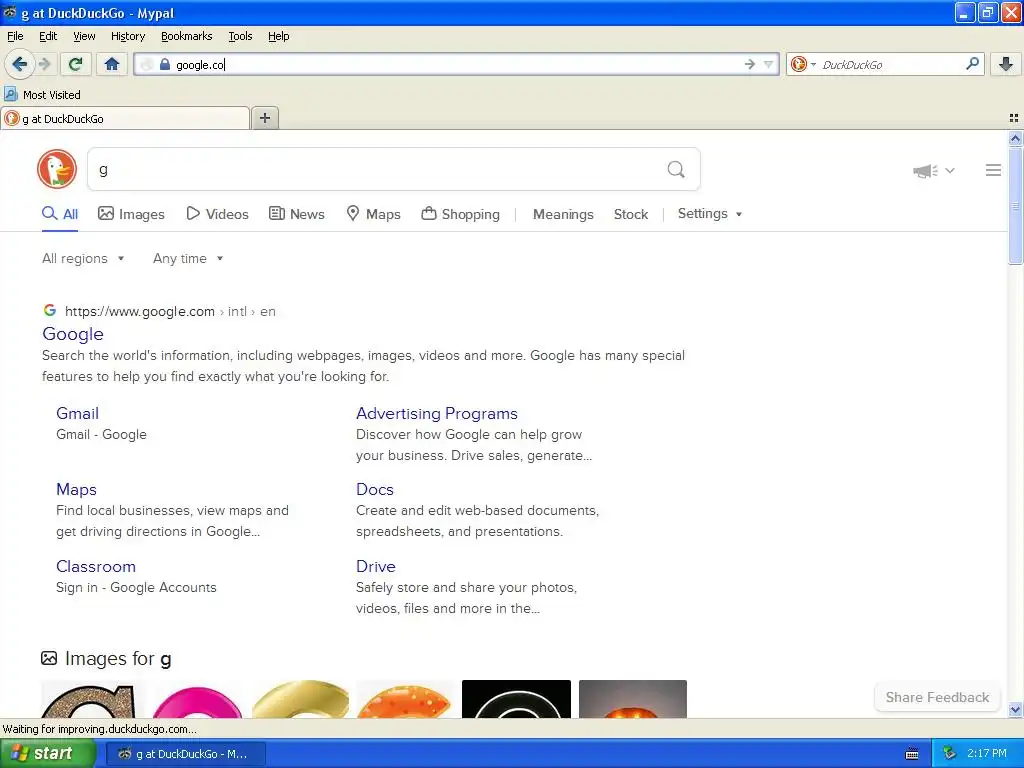Click the 2:17 PM clock
The image size is (1024, 768).
(x=987, y=754)
